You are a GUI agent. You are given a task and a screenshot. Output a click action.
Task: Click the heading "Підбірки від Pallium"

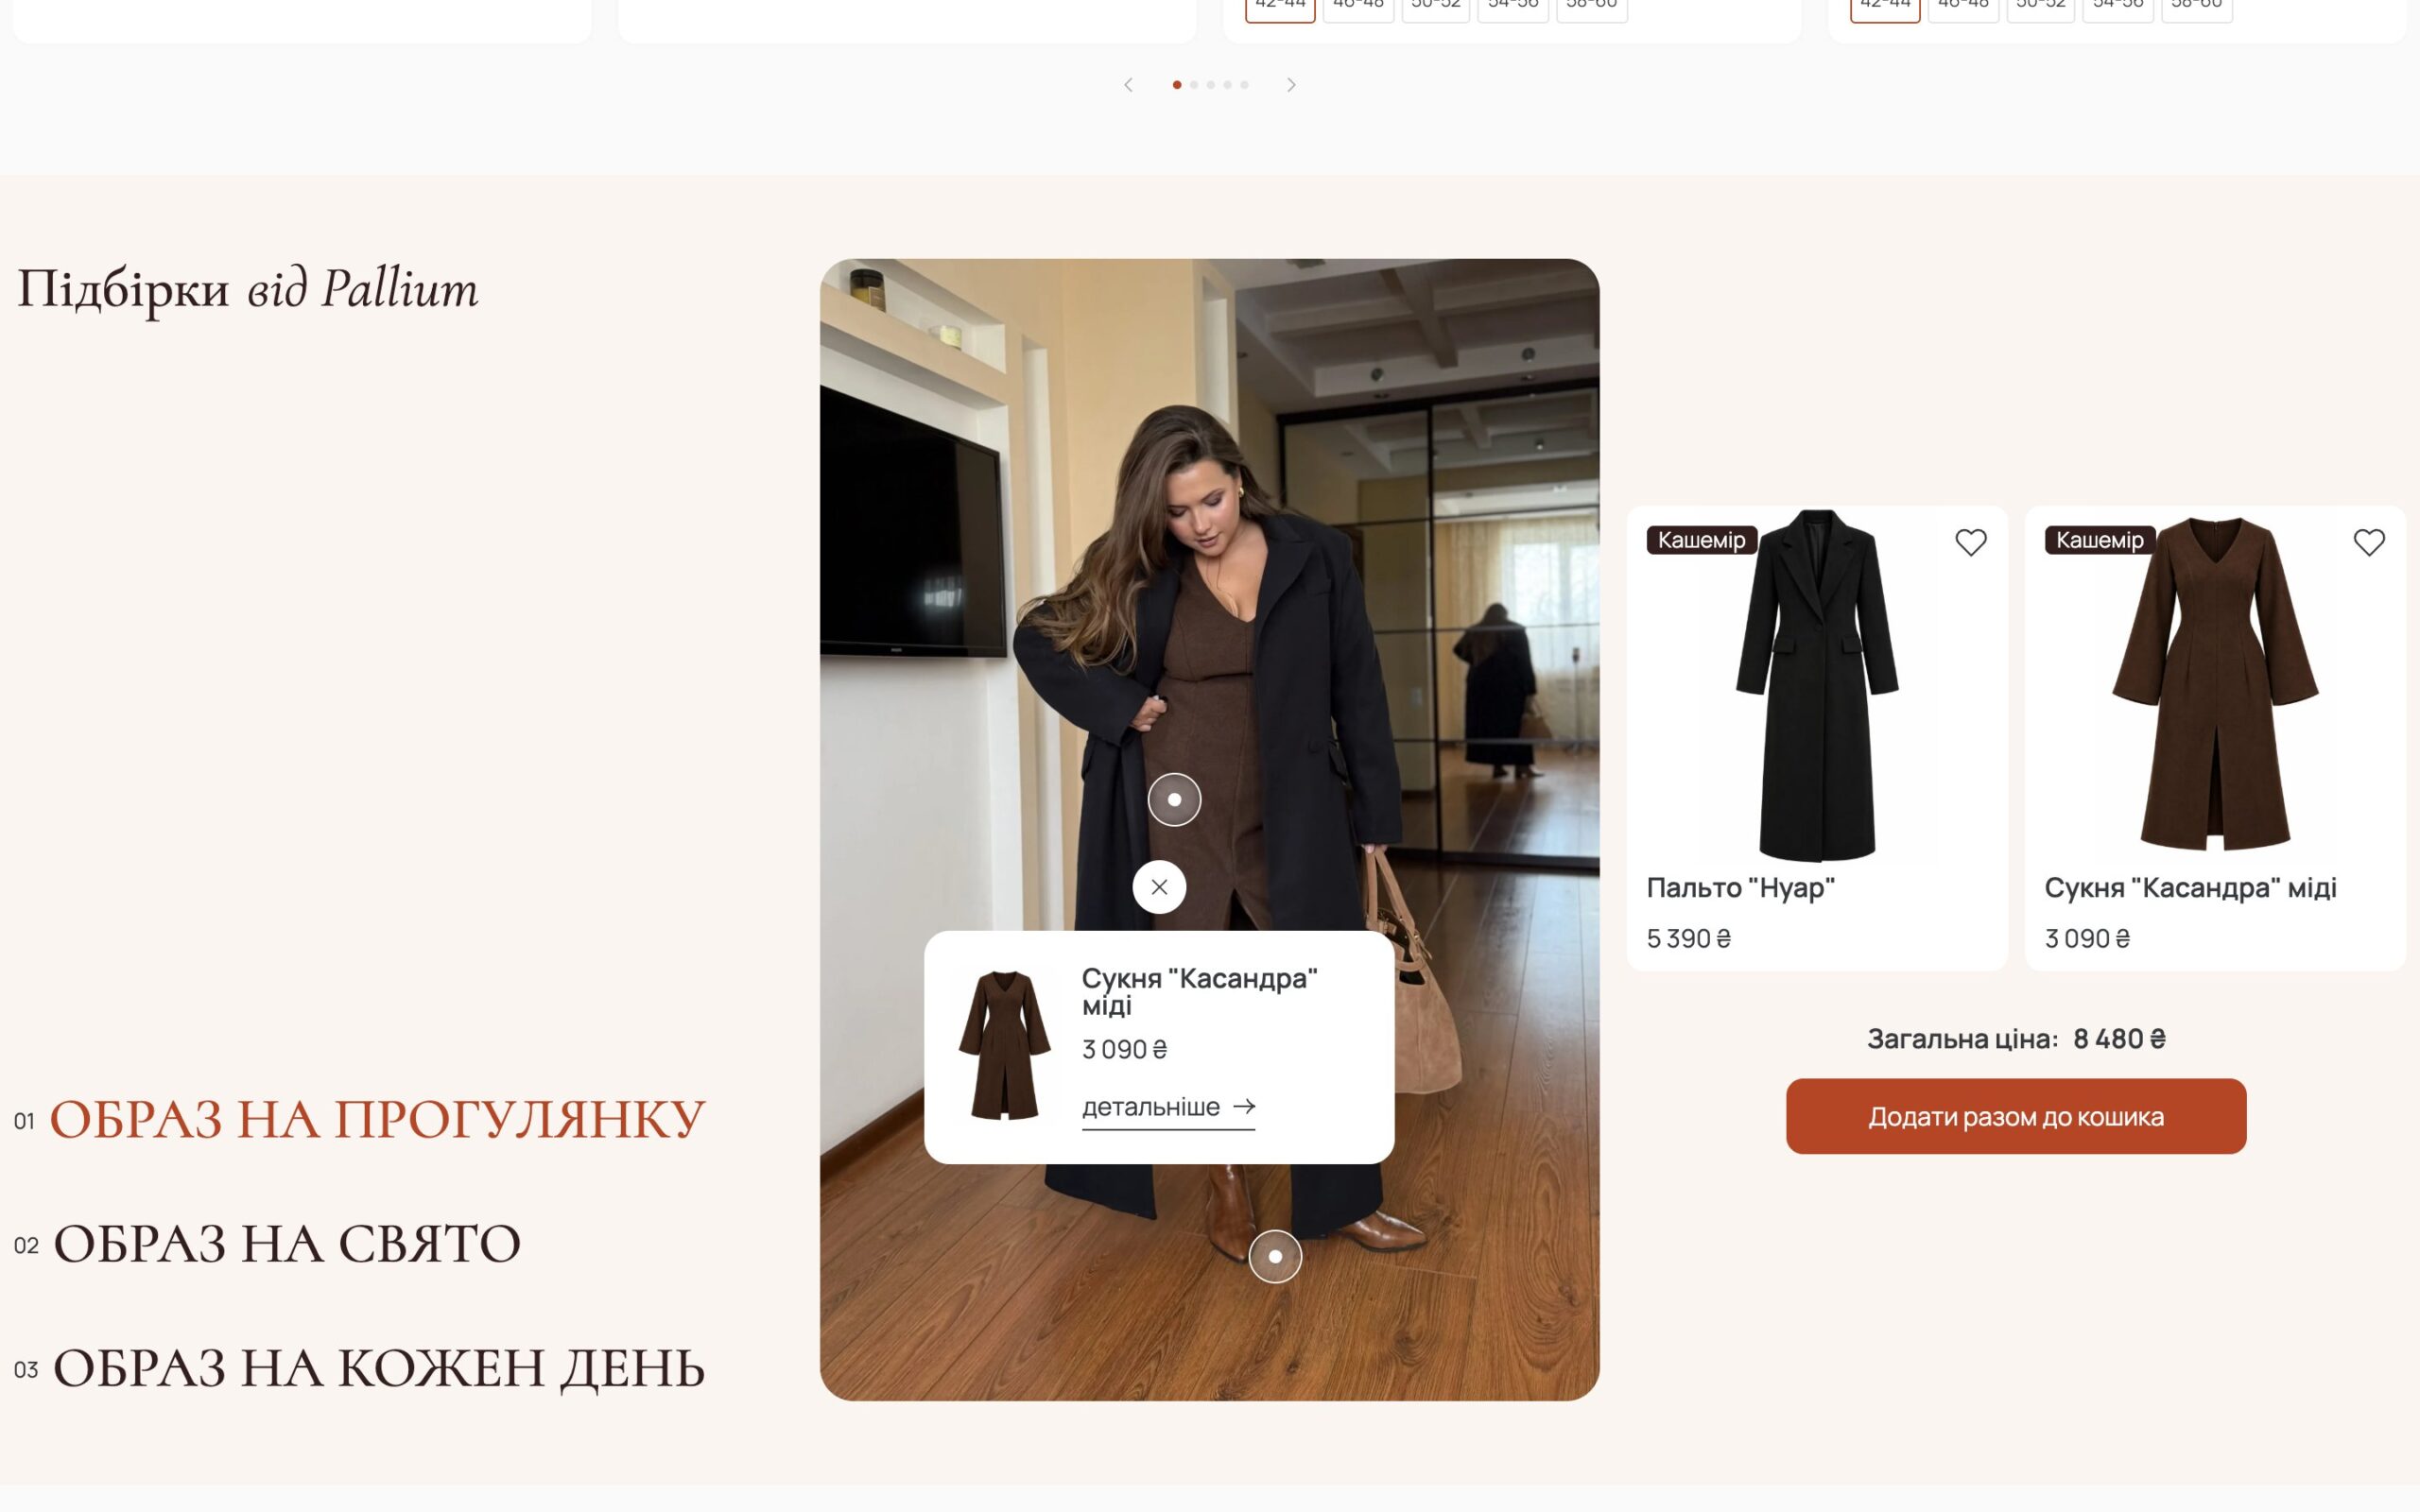point(247,290)
